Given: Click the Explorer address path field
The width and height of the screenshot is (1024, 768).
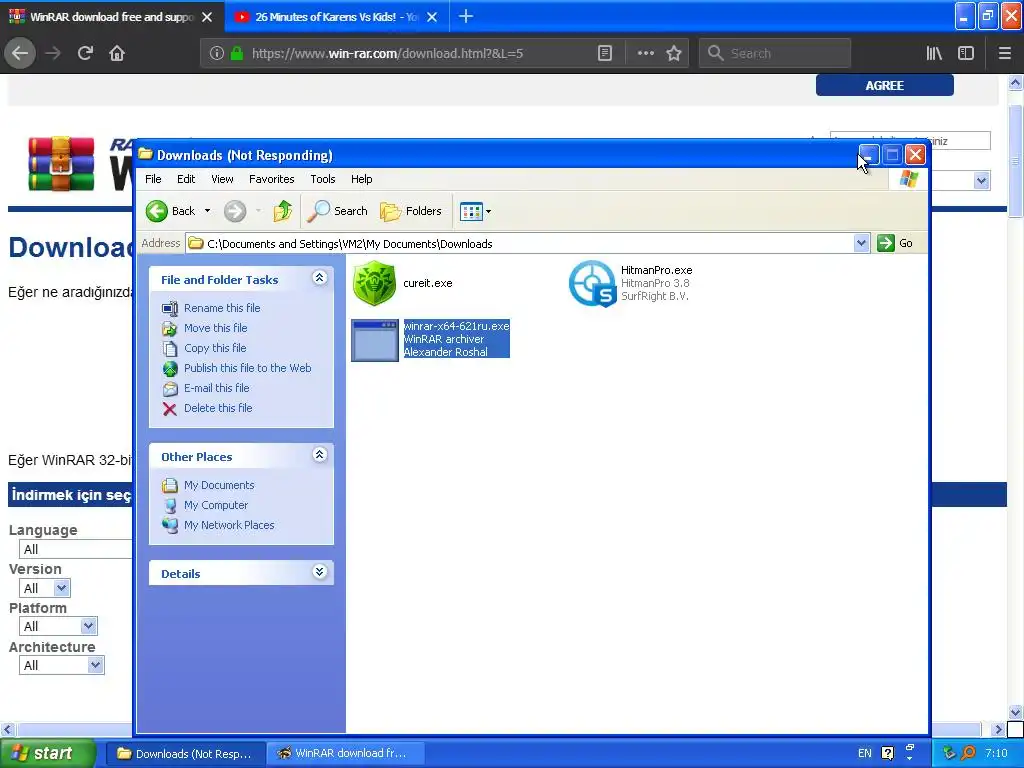Looking at the screenshot, I should point(520,244).
